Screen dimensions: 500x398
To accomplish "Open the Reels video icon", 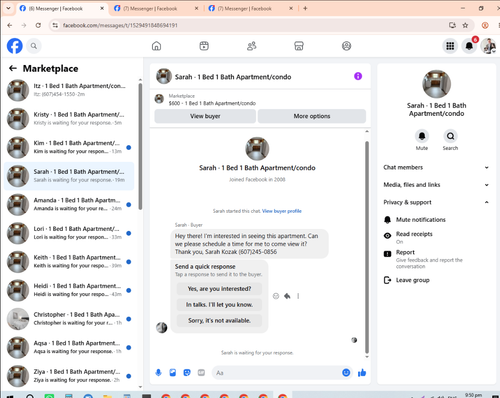I will (x=204, y=46).
